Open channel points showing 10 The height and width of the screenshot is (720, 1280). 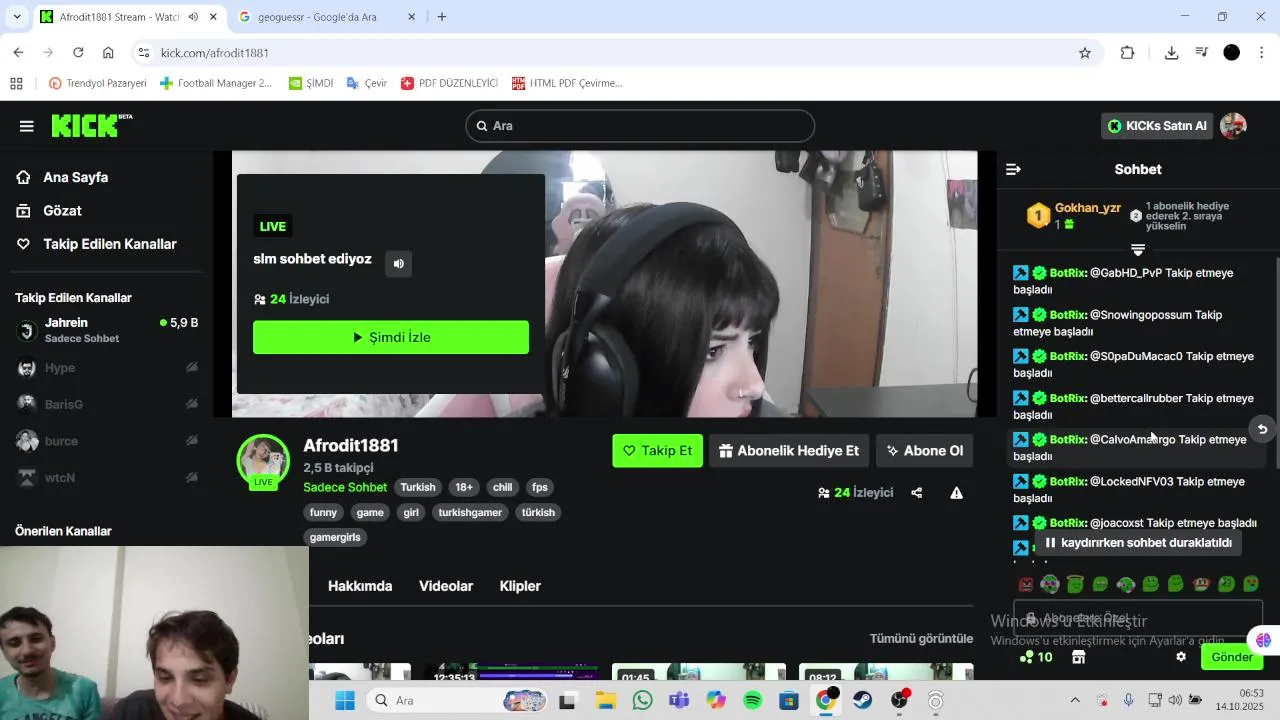1036,657
